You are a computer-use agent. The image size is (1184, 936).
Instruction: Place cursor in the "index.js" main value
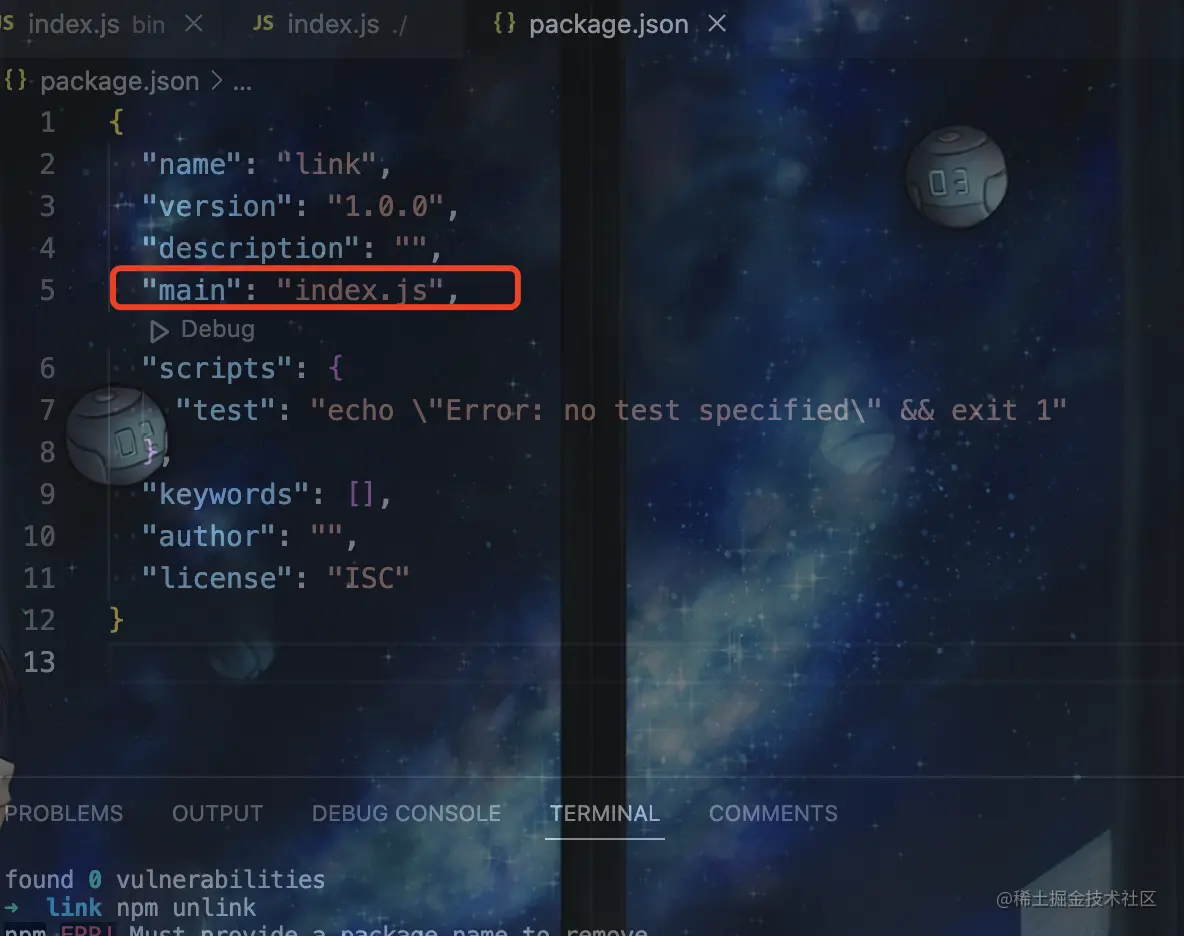coord(359,290)
